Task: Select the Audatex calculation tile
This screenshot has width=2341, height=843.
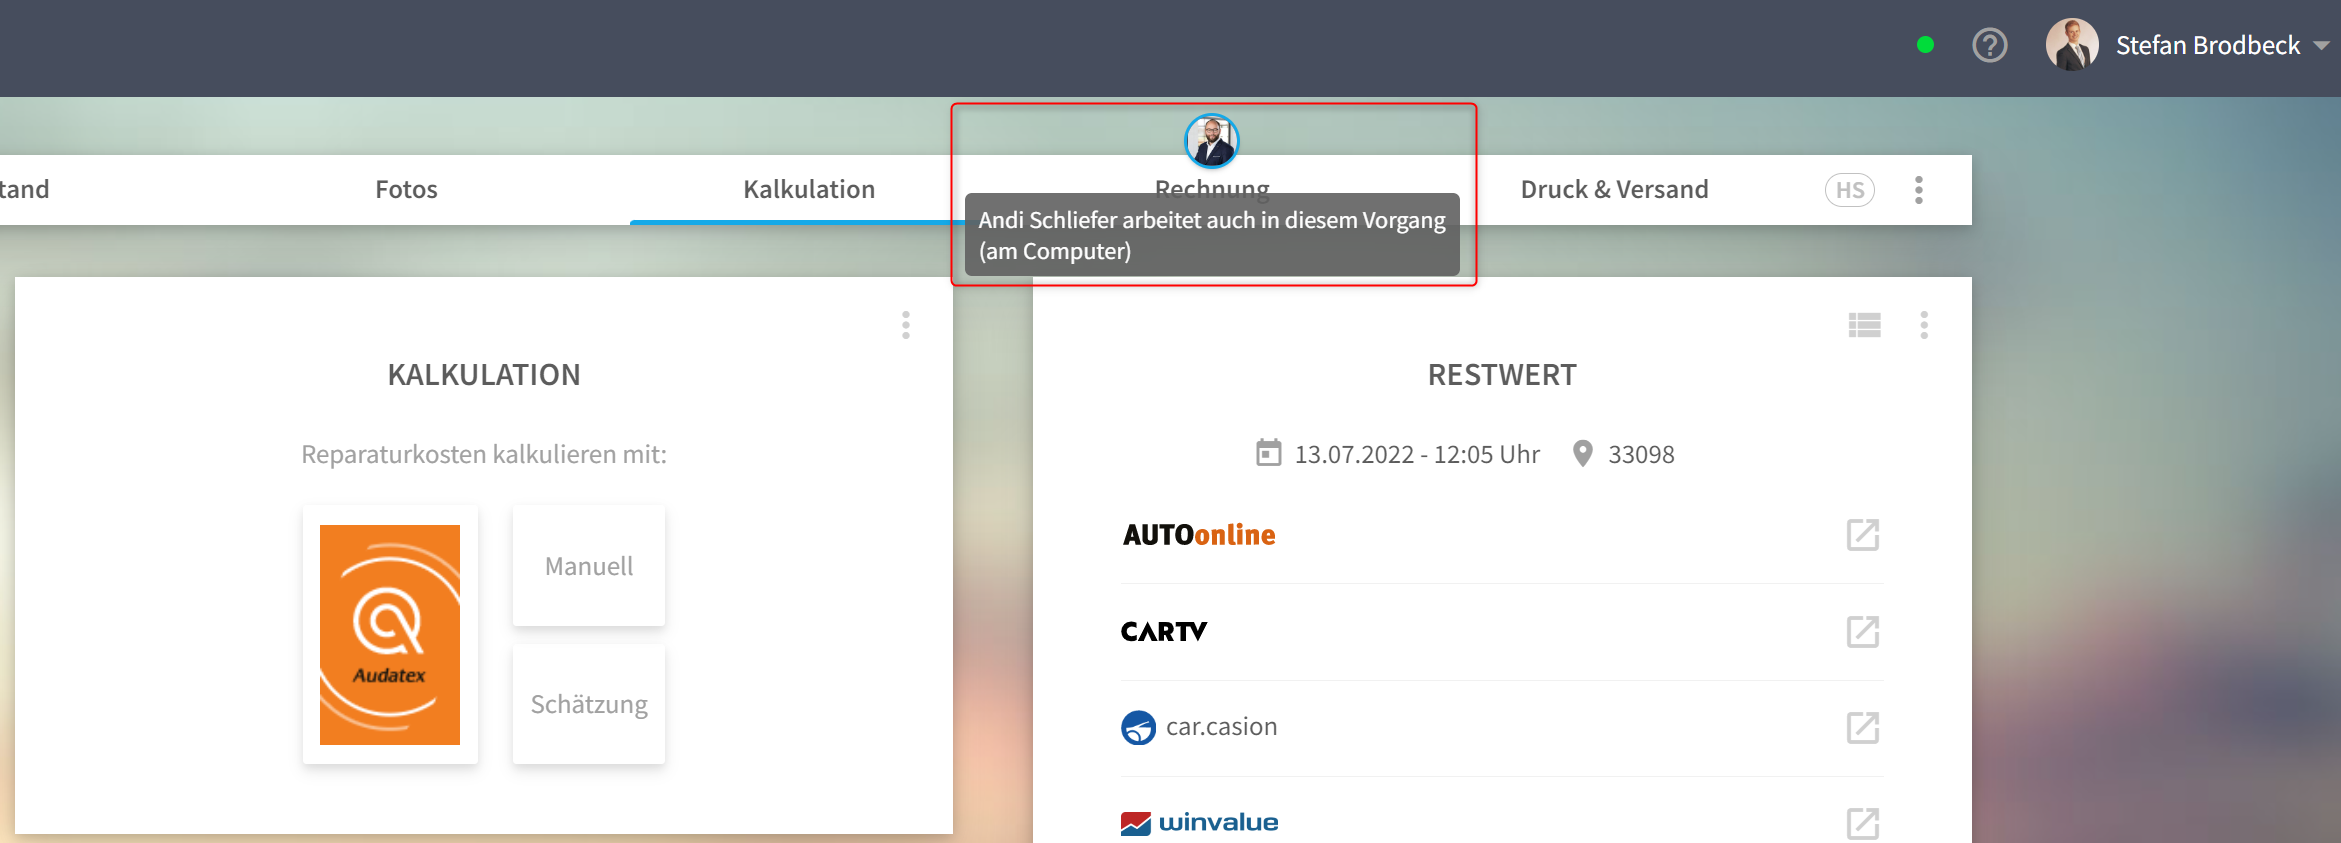Action: (x=390, y=635)
